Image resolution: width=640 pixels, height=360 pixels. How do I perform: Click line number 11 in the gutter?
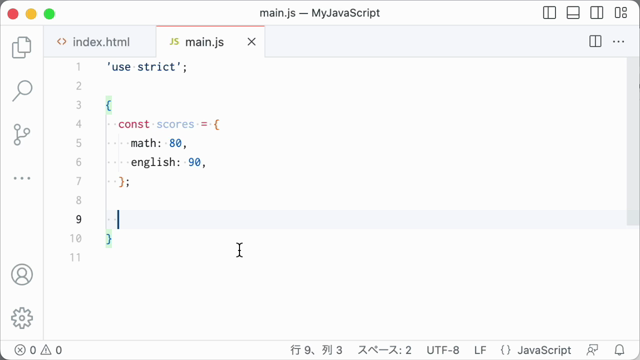click(76, 258)
